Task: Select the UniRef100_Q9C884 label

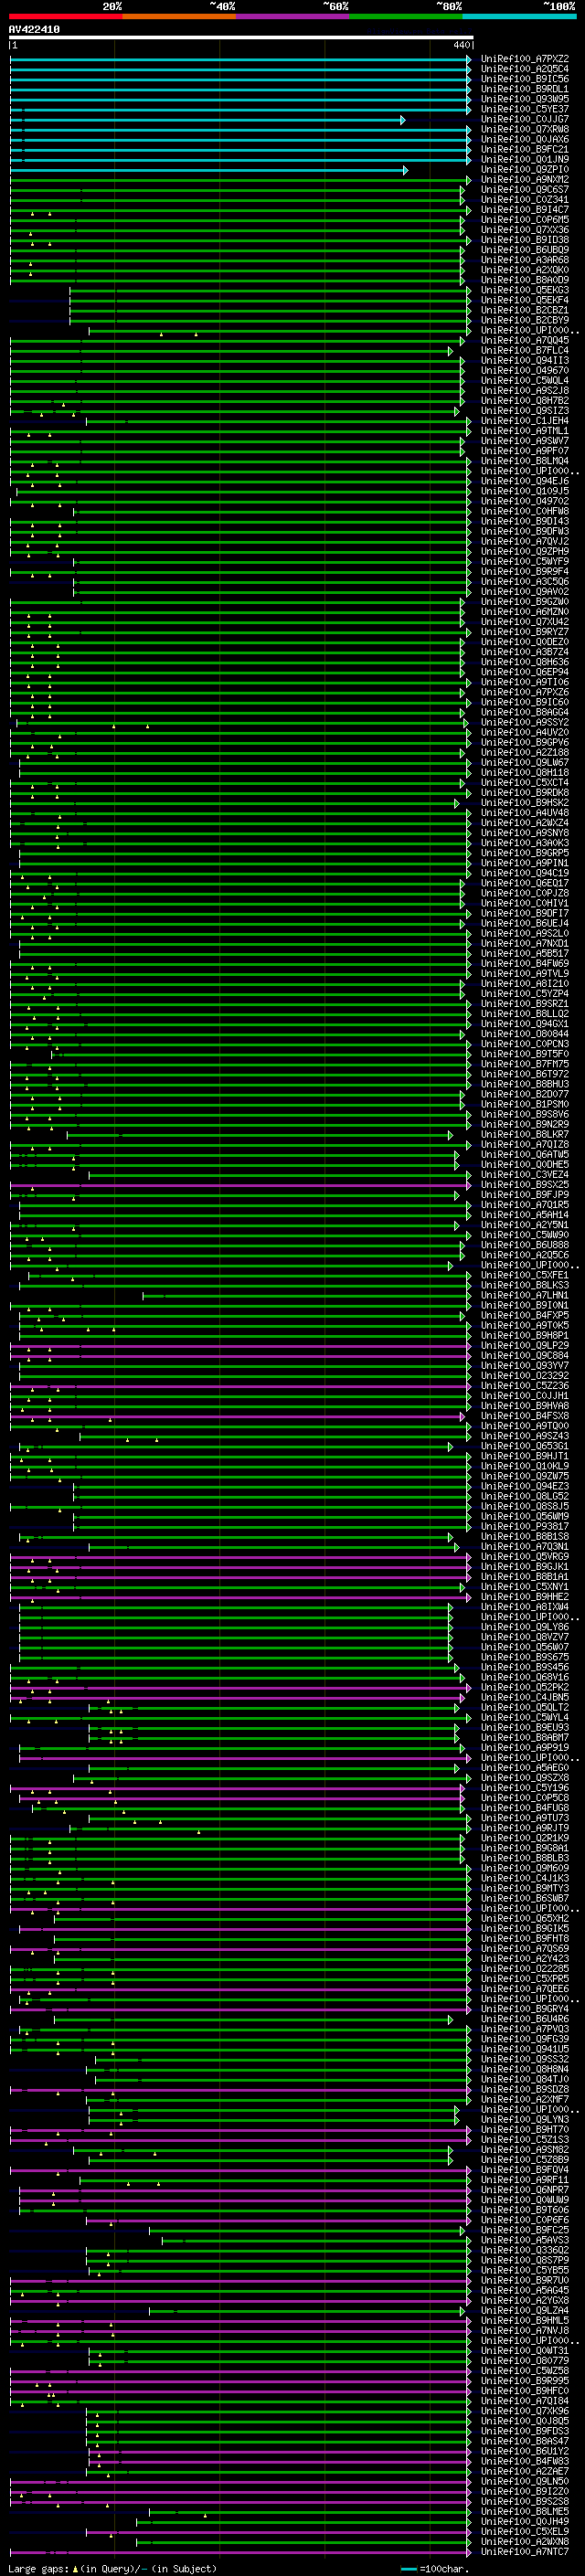Action: (x=525, y=1355)
